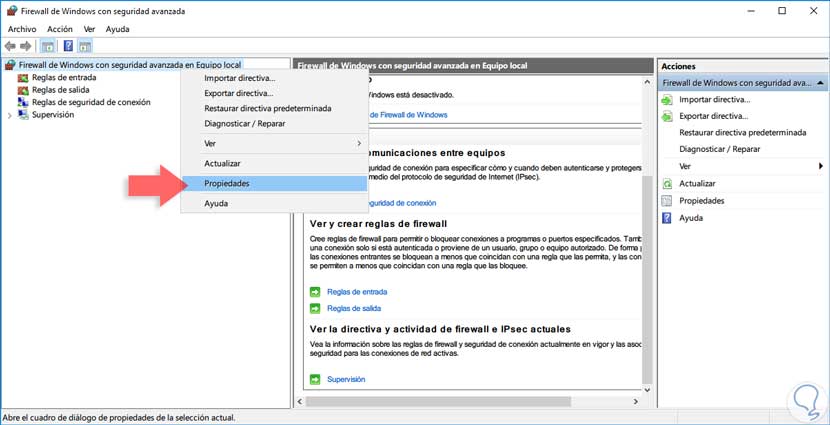Click the center pane horizontal scrollbar thumb
The height and width of the screenshot is (425, 830).
click(439, 401)
